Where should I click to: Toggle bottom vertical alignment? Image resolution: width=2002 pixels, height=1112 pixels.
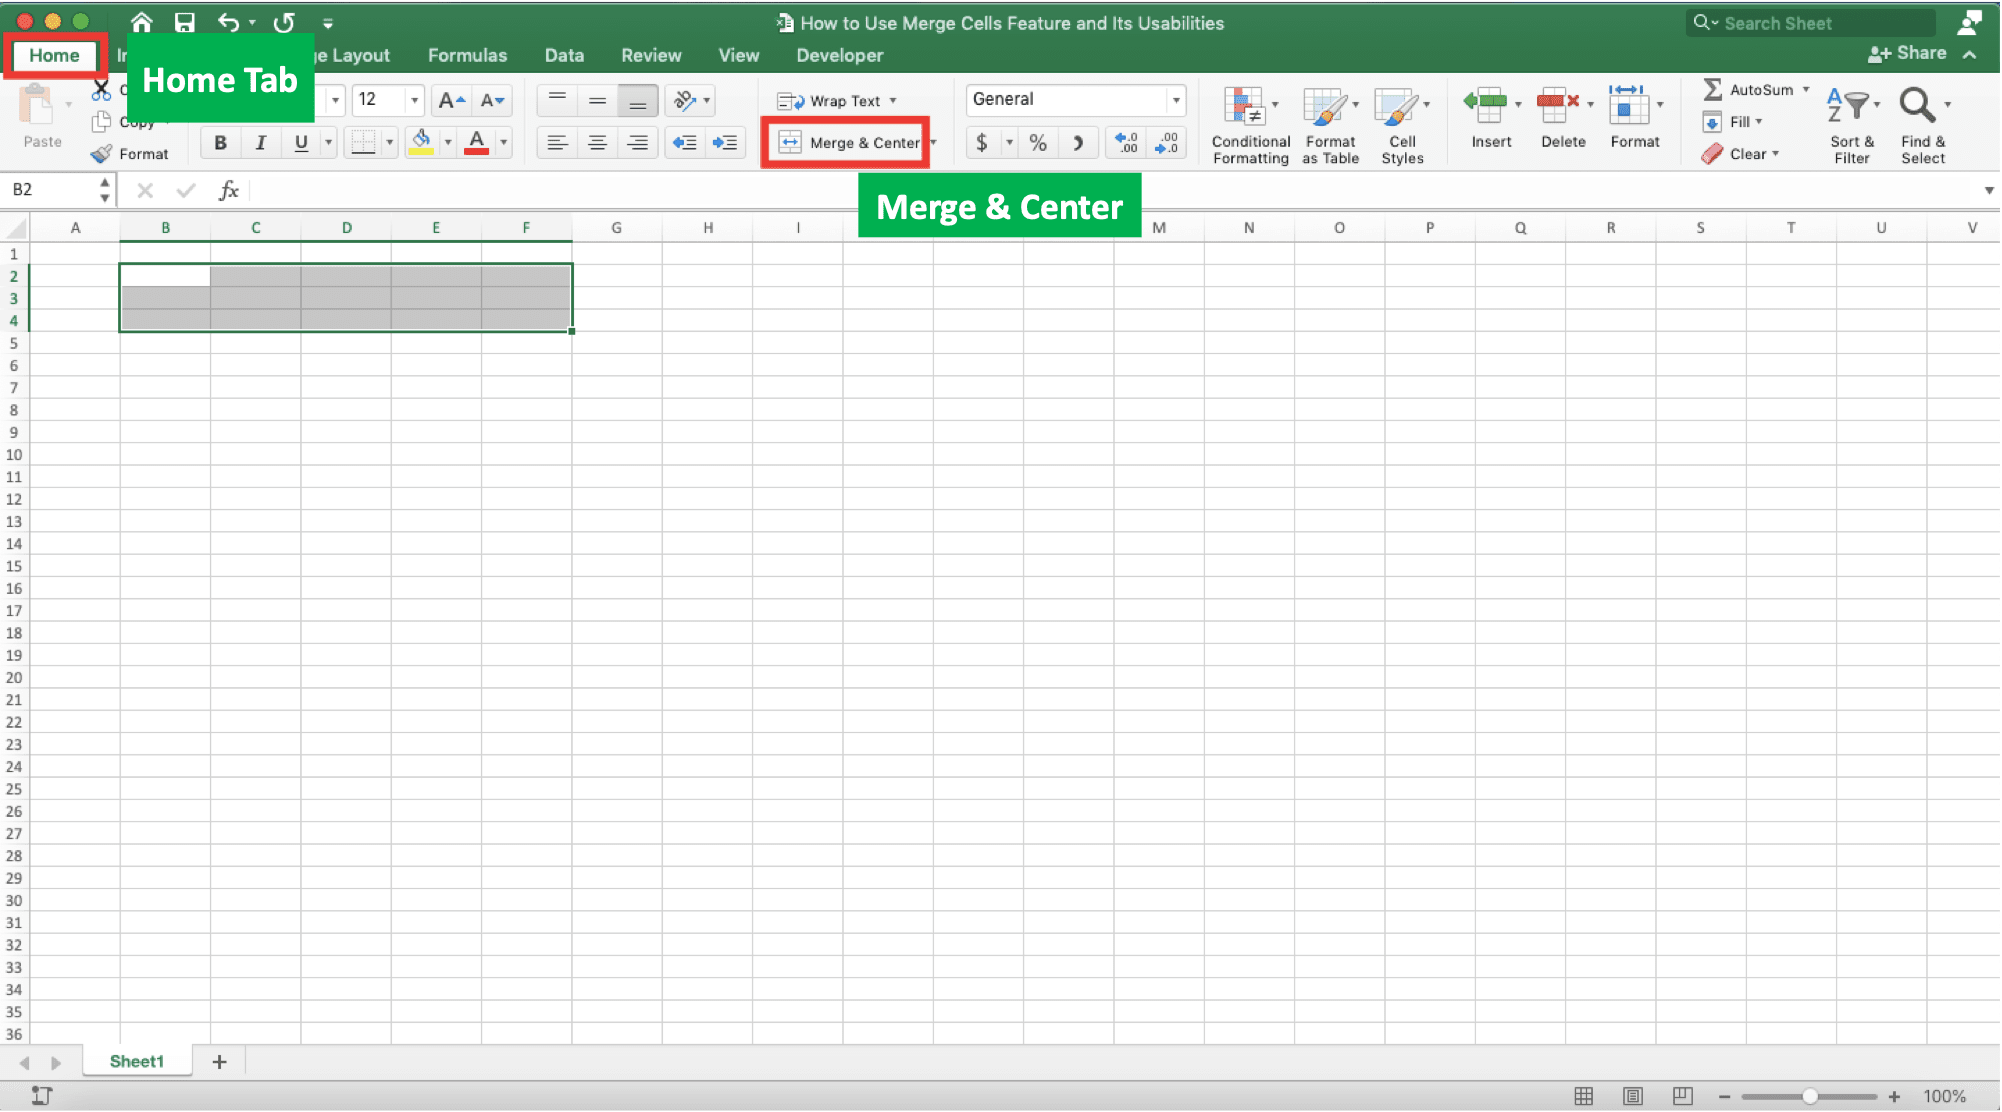pos(637,100)
